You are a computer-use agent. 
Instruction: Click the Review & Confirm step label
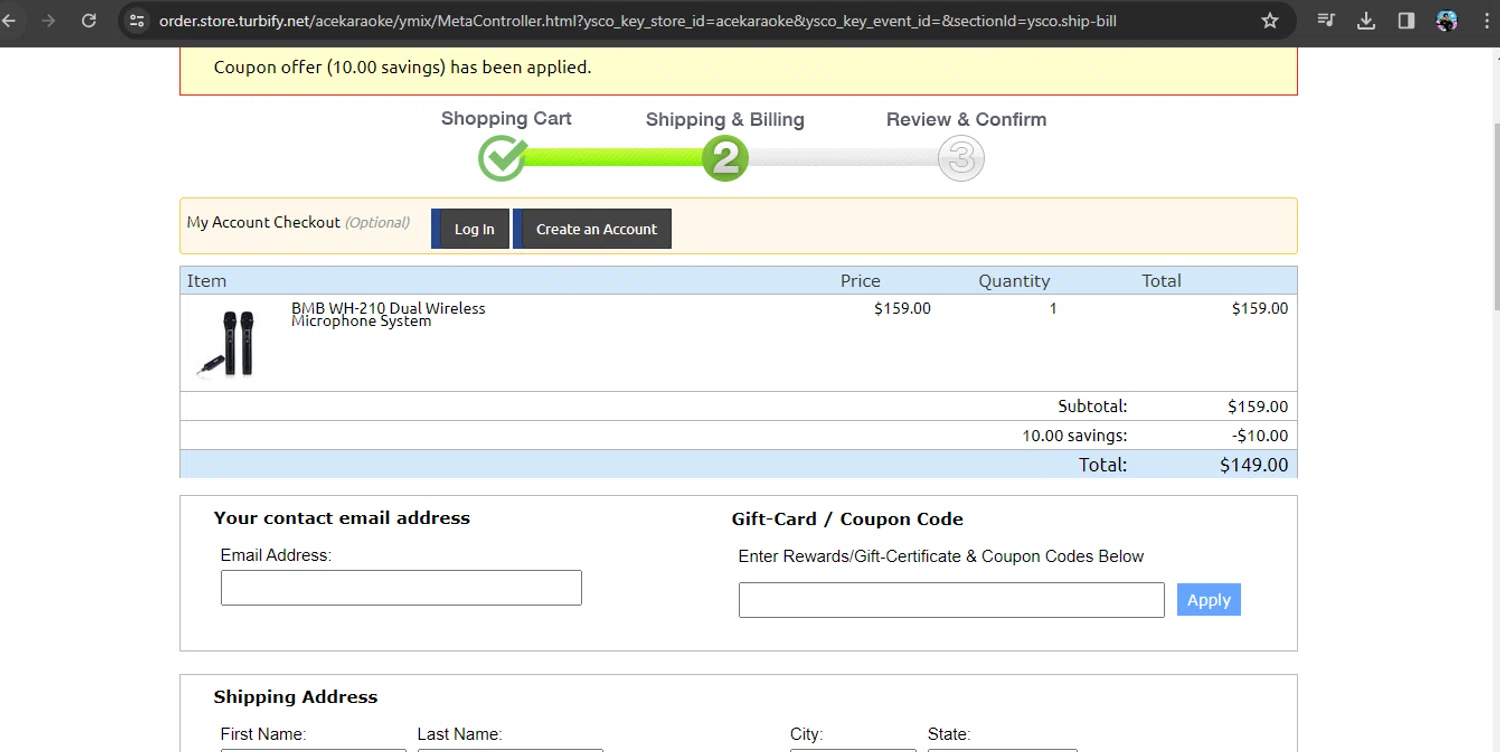point(966,119)
